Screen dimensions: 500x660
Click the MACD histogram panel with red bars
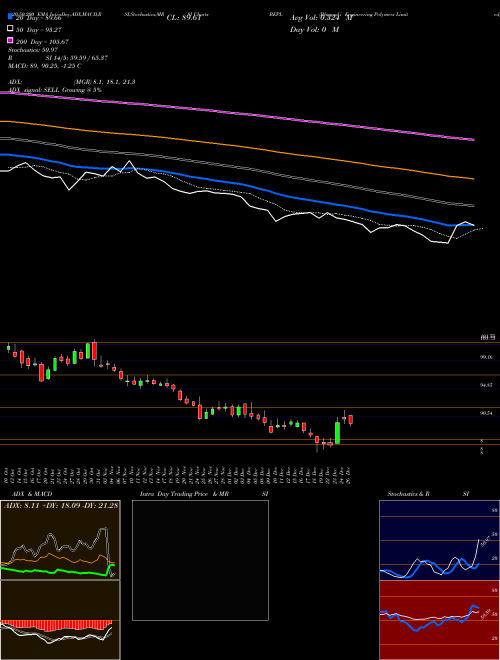(x=60, y=620)
